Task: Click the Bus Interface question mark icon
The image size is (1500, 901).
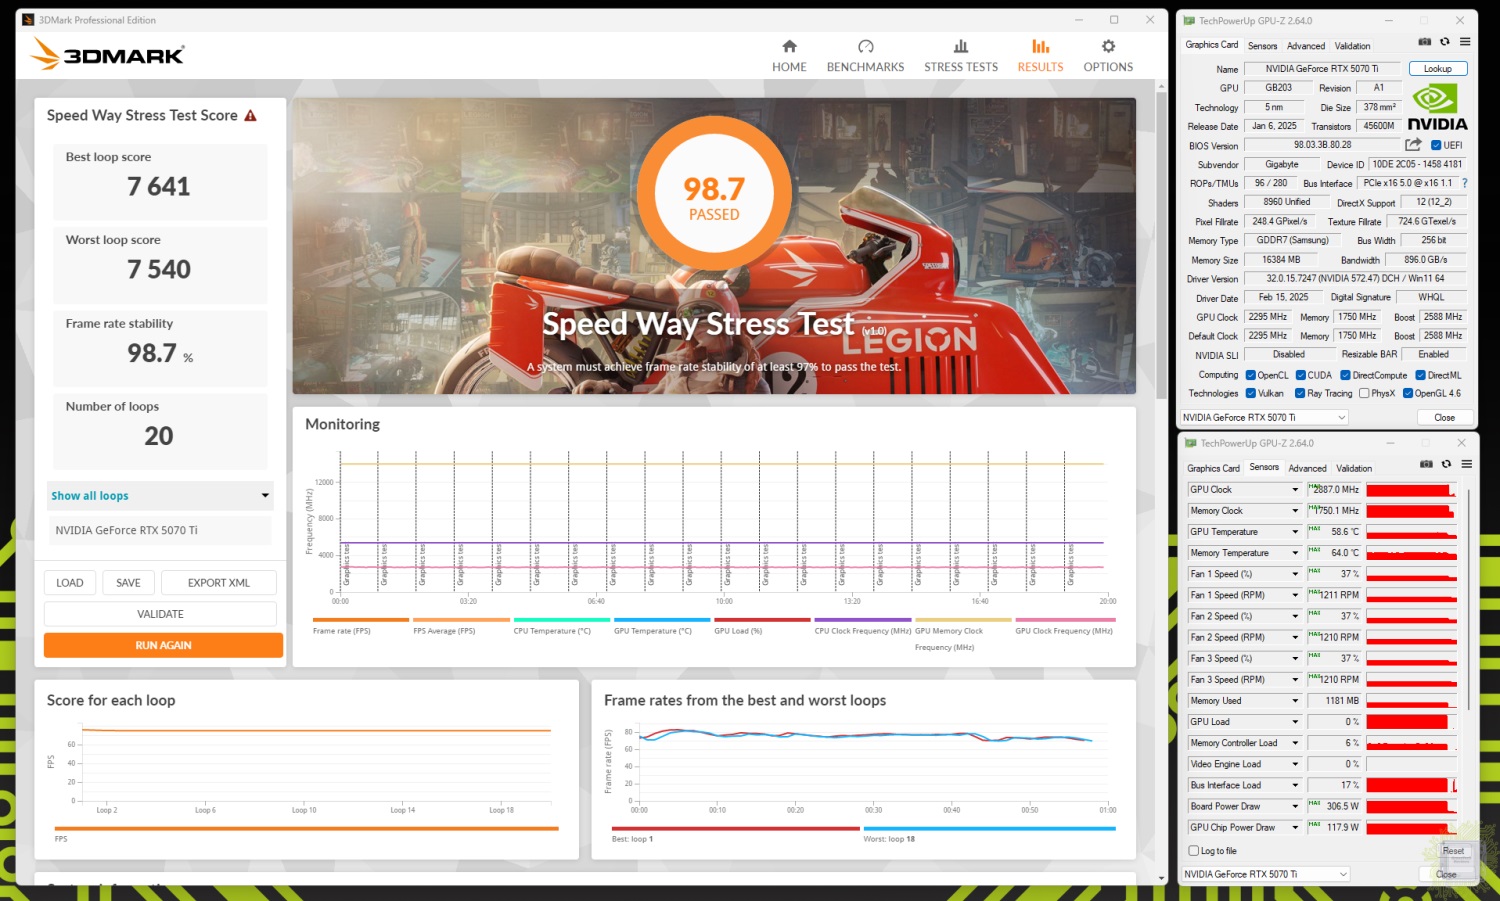Action: pos(1465,183)
